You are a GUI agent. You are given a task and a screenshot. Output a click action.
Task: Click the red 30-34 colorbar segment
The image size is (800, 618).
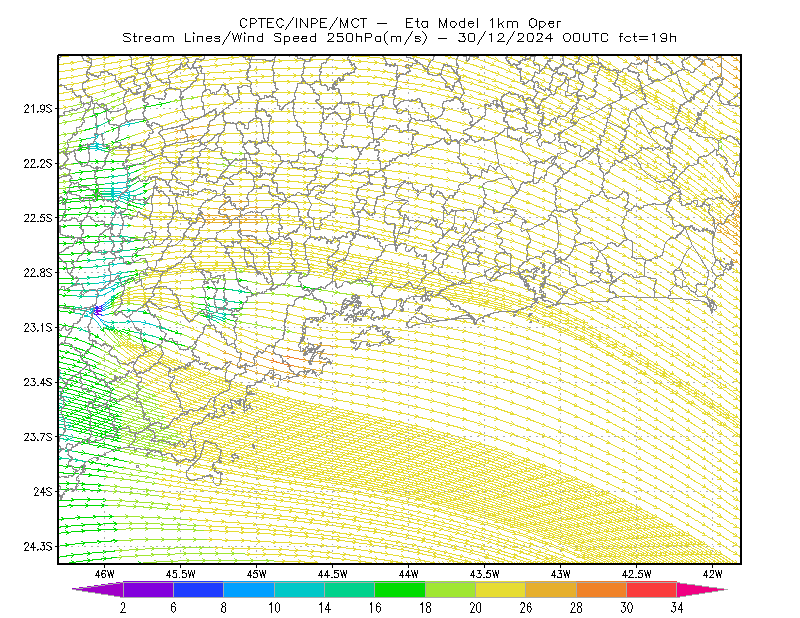[652, 589]
